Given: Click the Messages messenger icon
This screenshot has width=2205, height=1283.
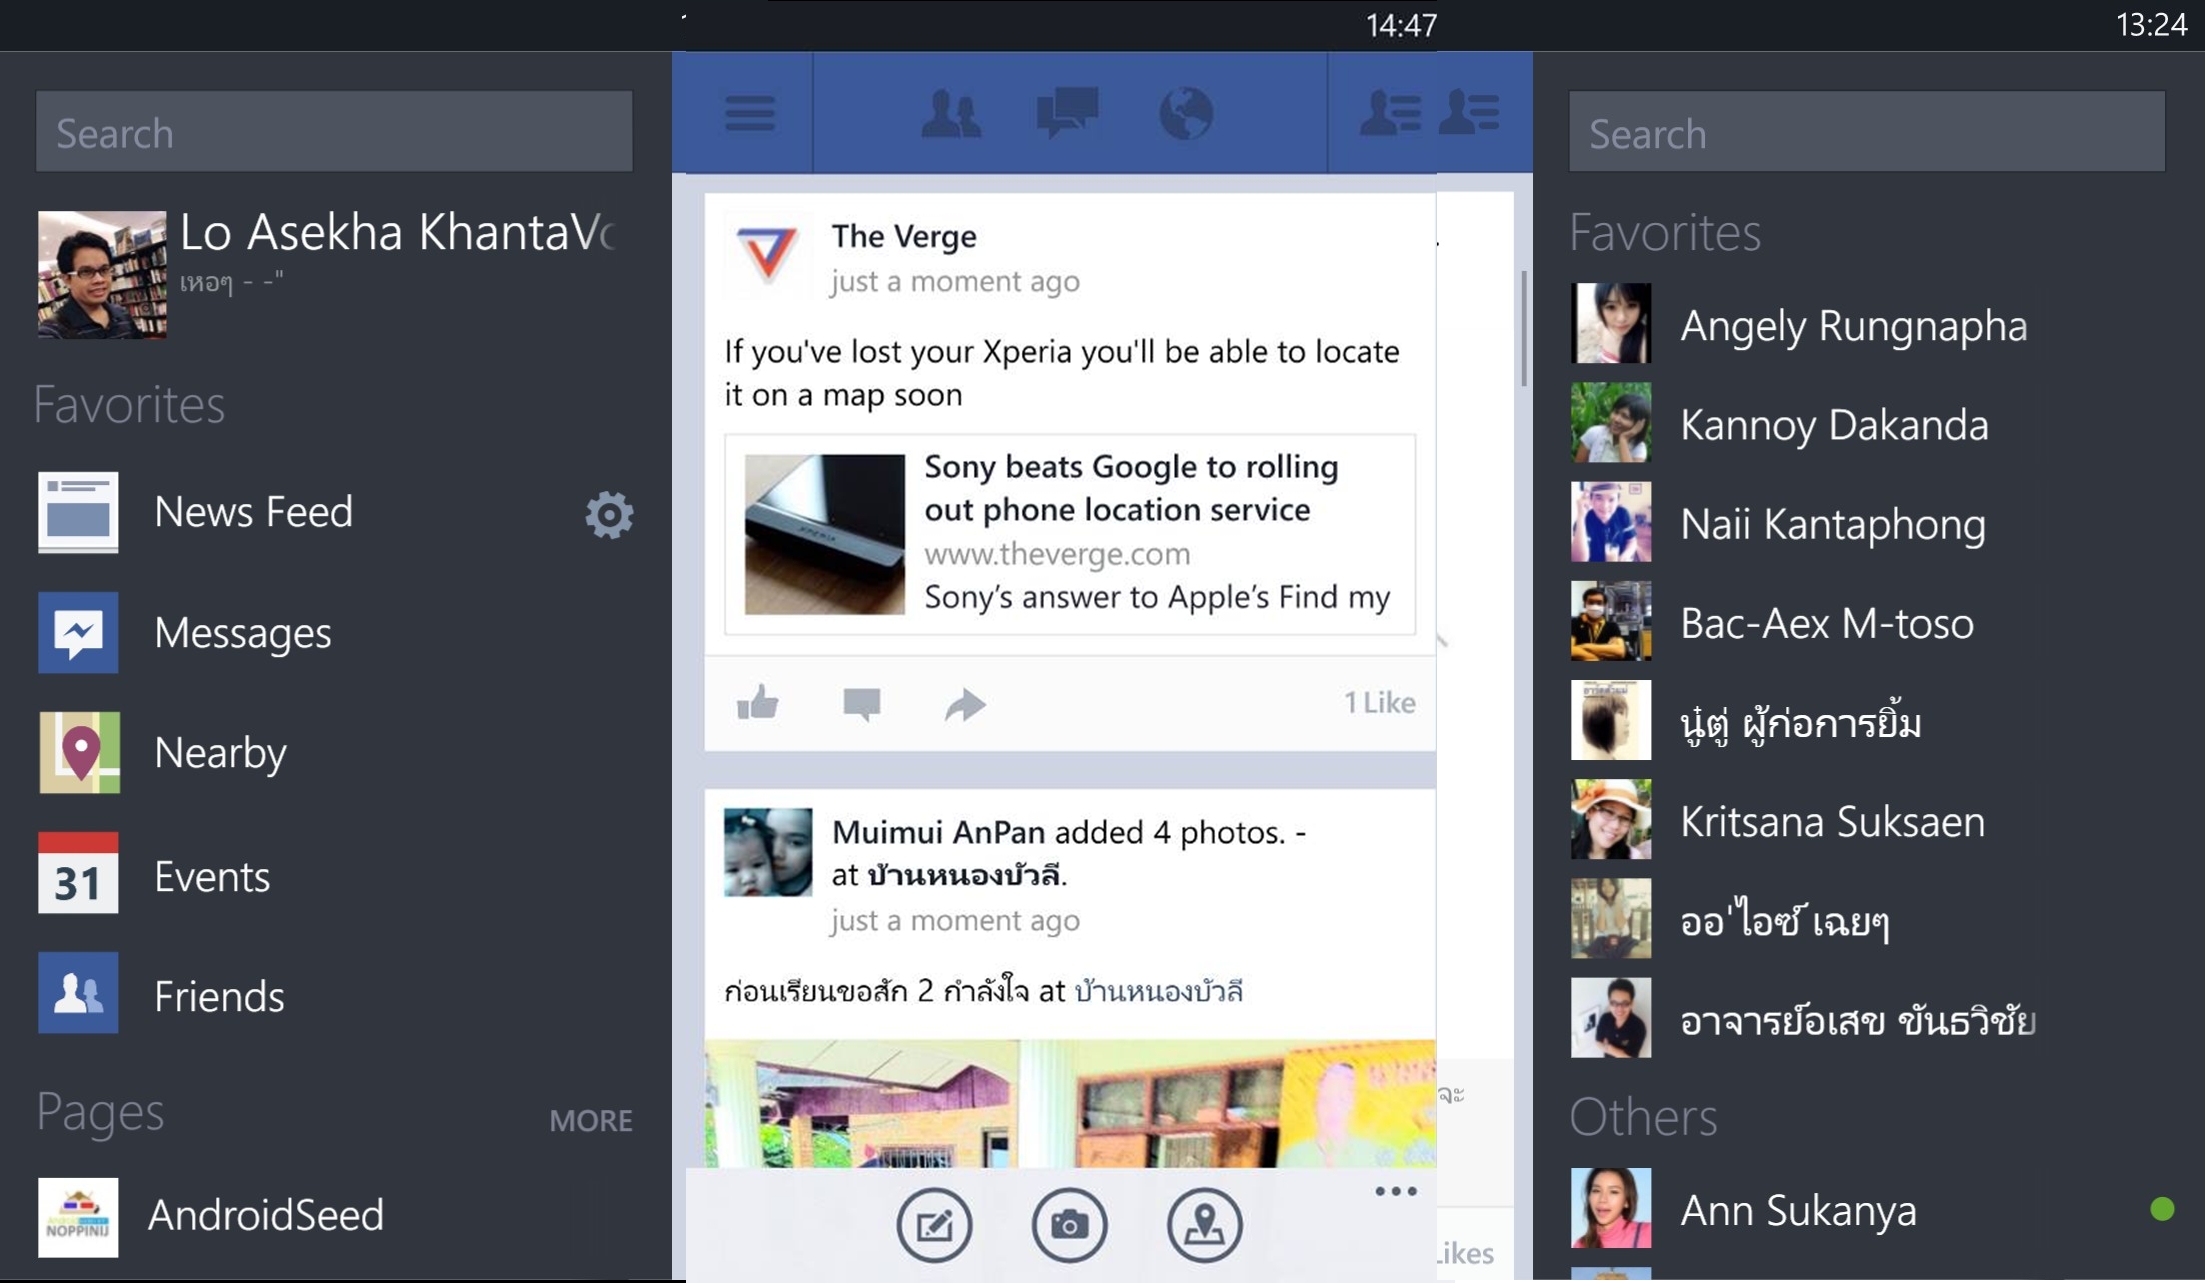Looking at the screenshot, I should pyautogui.click(x=78, y=632).
